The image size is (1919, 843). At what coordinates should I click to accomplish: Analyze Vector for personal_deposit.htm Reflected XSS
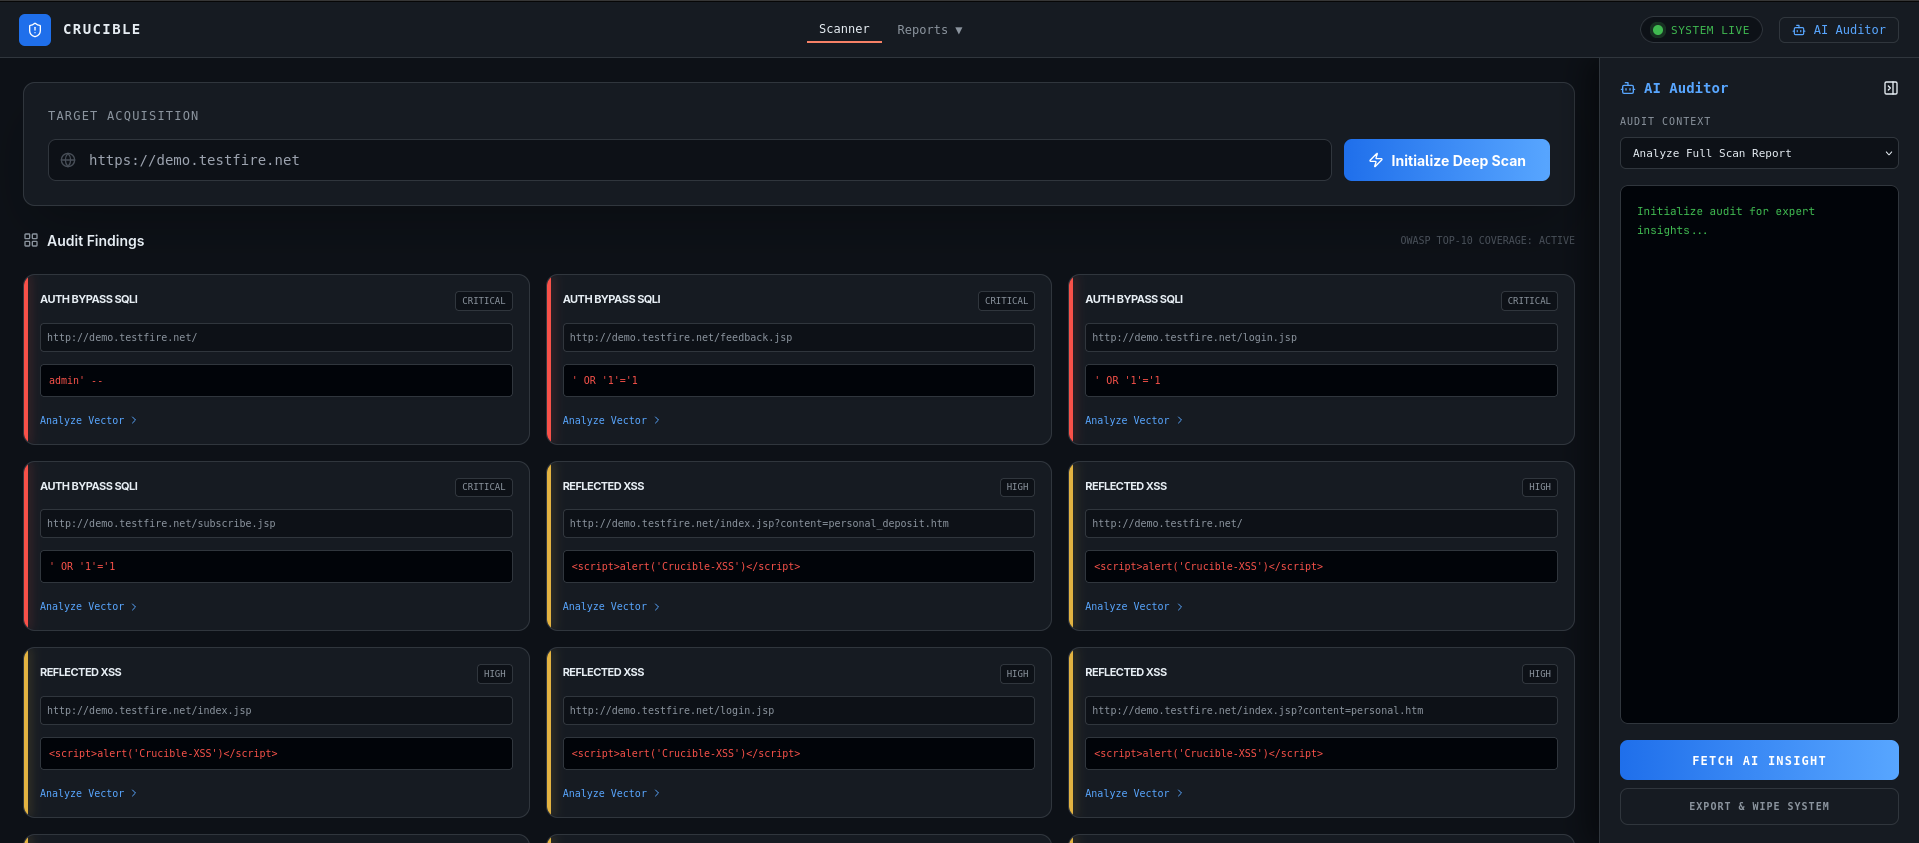coord(611,606)
